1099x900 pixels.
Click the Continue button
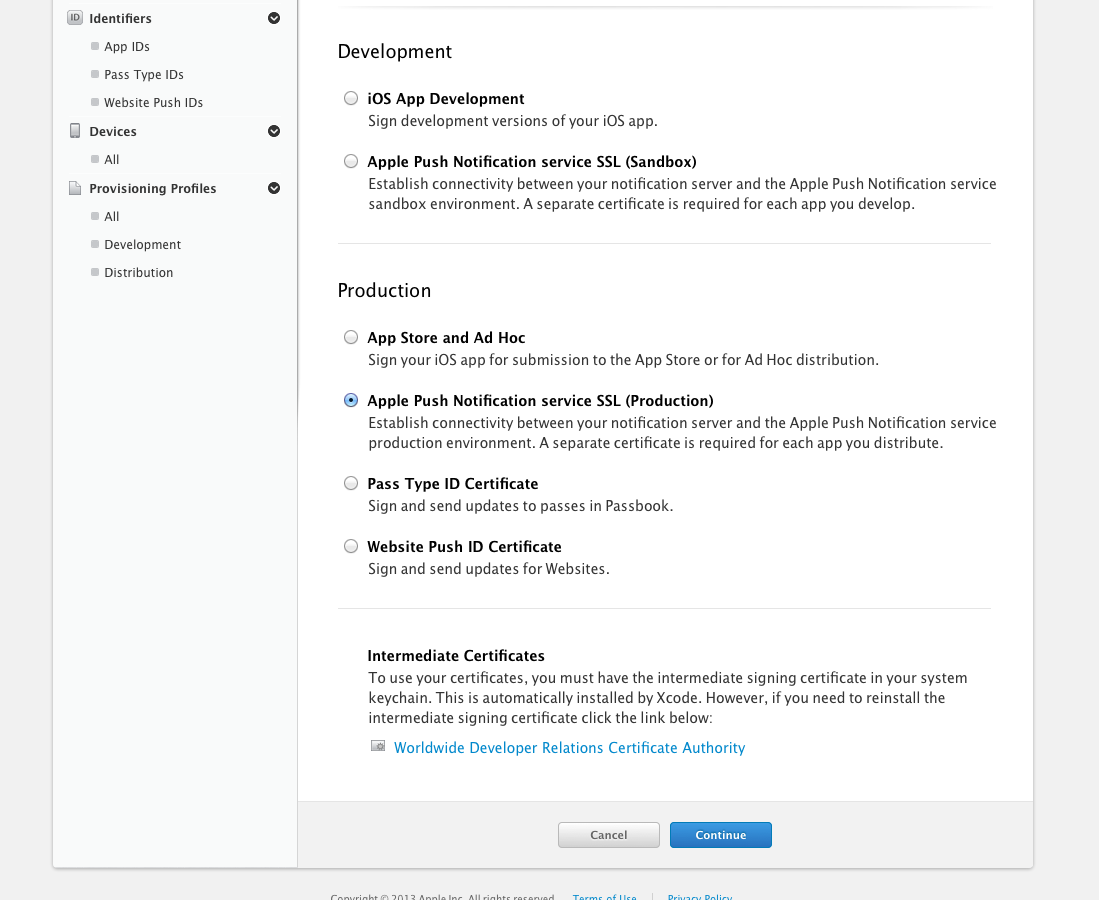click(721, 835)
